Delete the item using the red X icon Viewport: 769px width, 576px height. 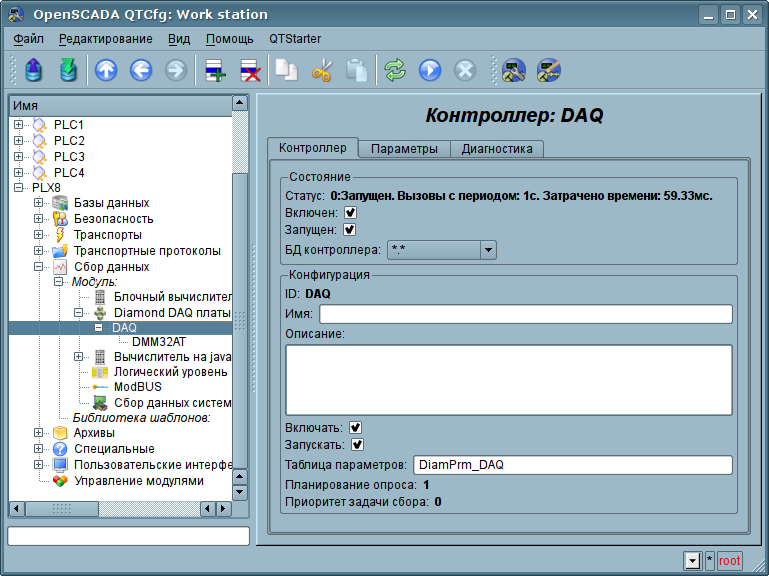(x=250, y=70)
